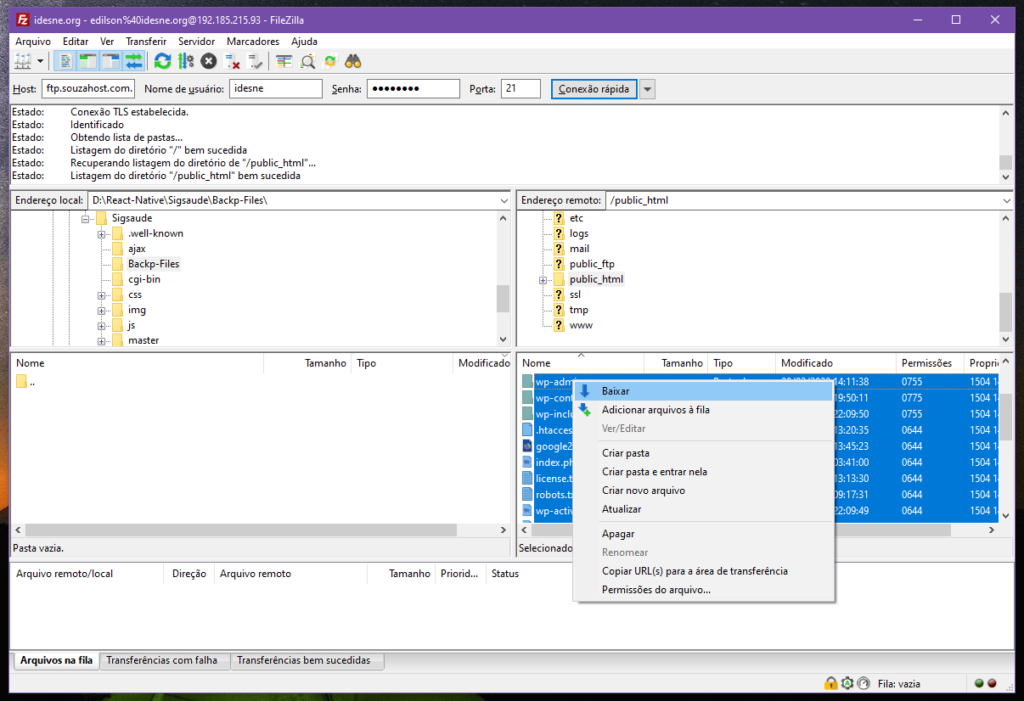
Task: Click the question-mark icon beside etc
Action: tap(559, 218)
